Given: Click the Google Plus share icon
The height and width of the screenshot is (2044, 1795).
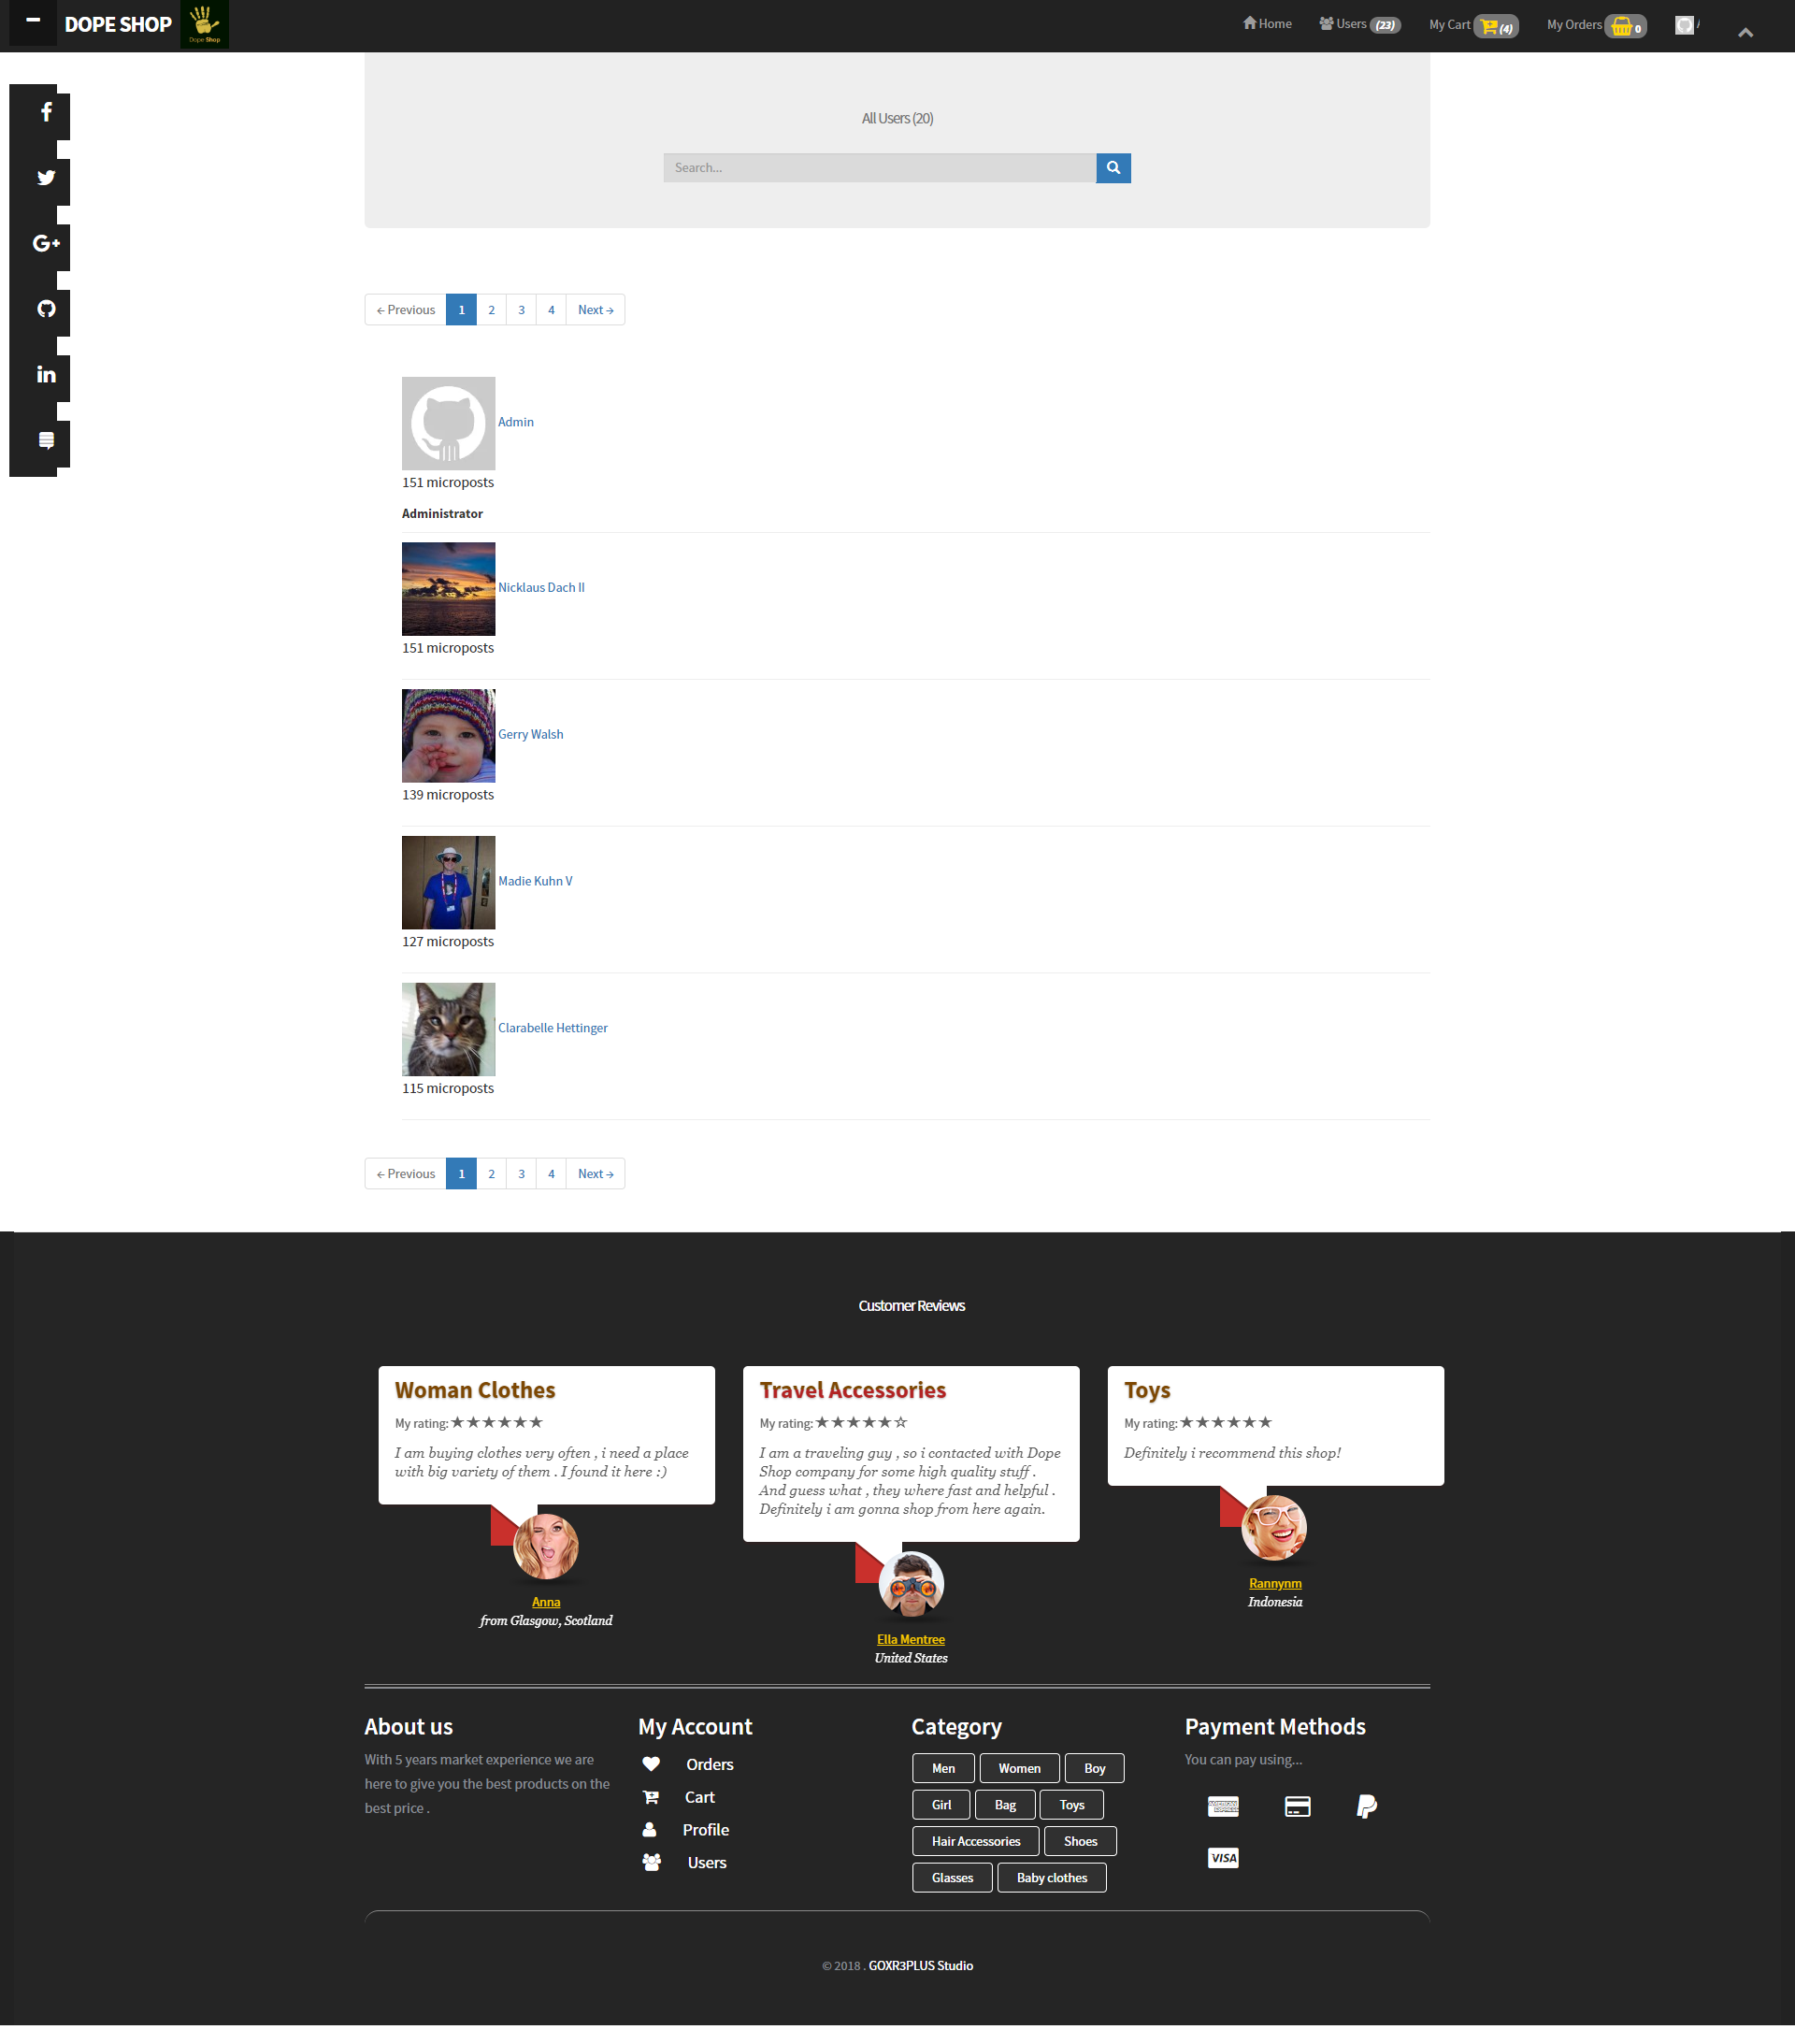Looking at the screenshot, I should tap(45, 243).
